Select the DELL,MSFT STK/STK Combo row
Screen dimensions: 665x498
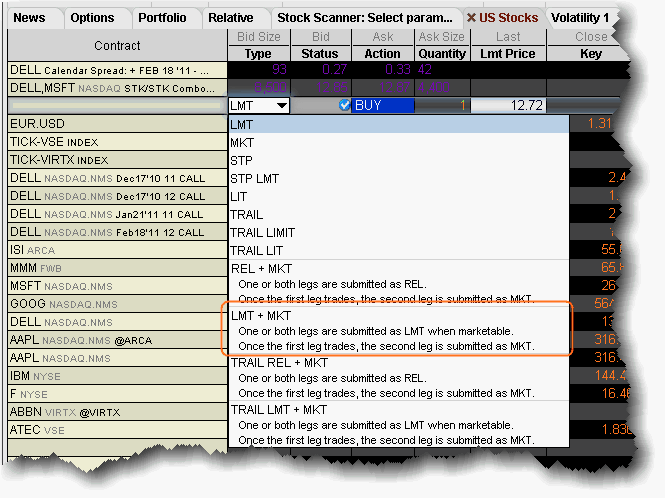tap(117, 88)
